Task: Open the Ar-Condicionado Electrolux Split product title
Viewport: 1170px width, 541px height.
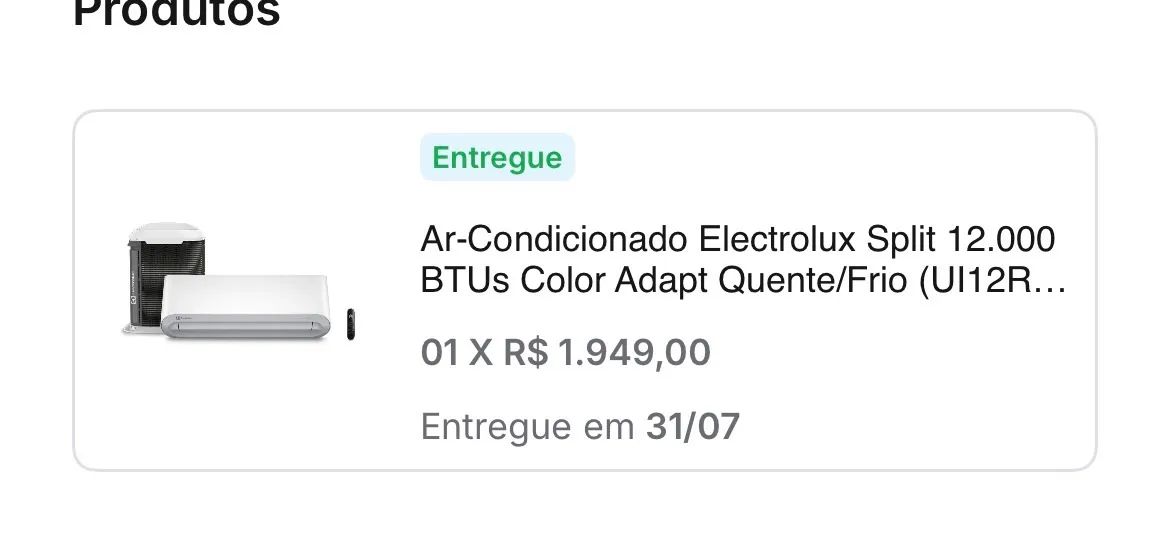Action: (743, 260)
